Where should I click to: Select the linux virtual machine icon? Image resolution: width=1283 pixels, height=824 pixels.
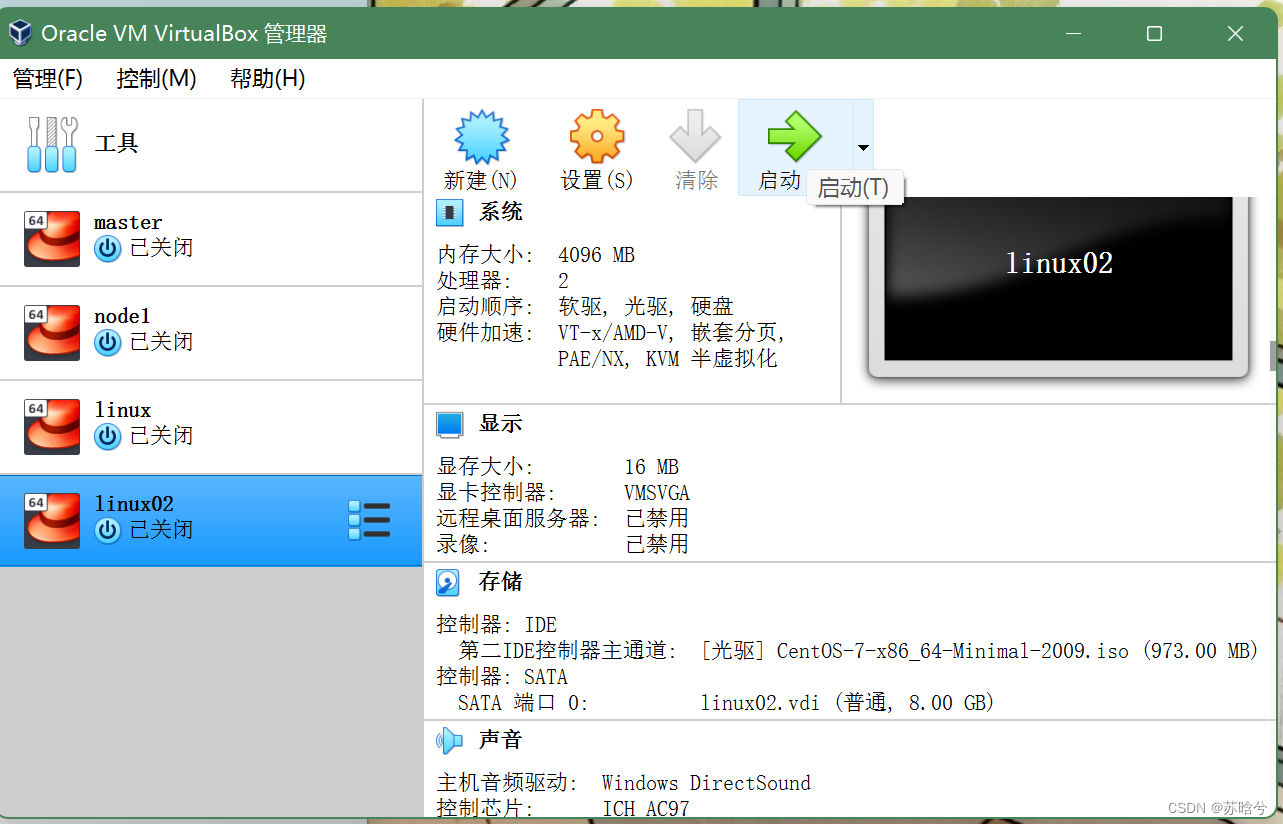(52, 426)
